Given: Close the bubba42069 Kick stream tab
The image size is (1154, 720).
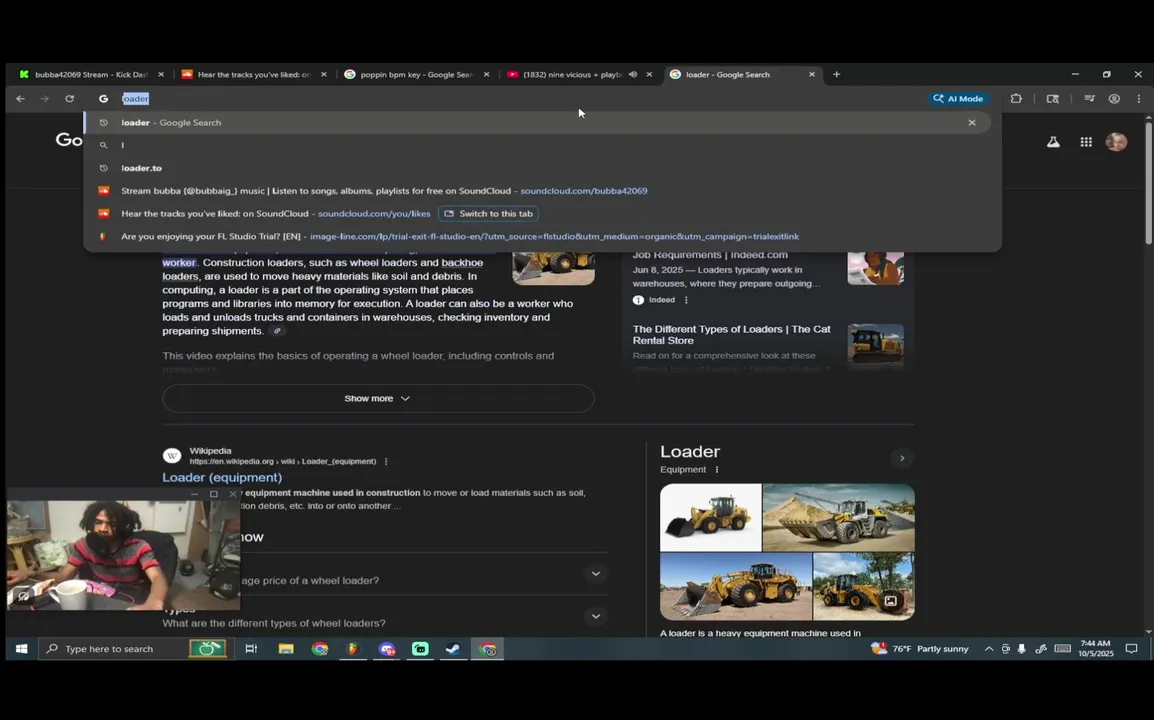Looking at the screenshot, I should pos(161,74).
